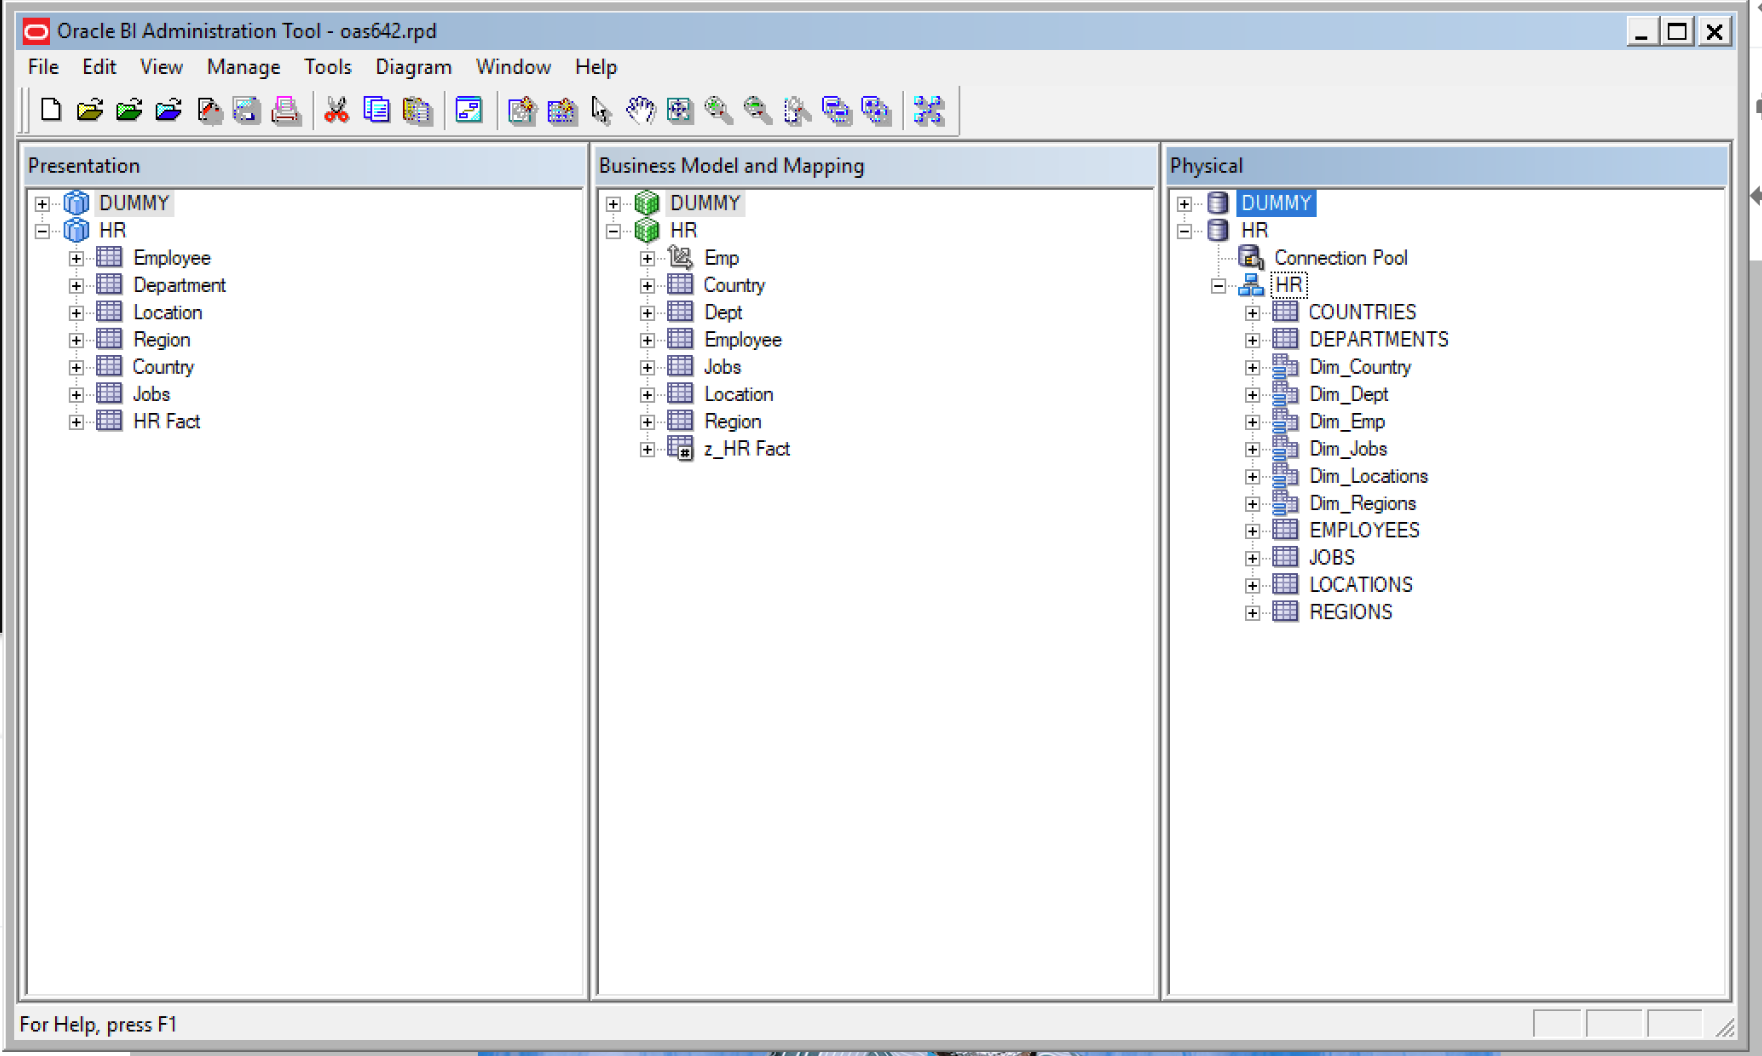
Task: Activate the Pan hand tool in the toolbar
Action: tap(640, 110)
